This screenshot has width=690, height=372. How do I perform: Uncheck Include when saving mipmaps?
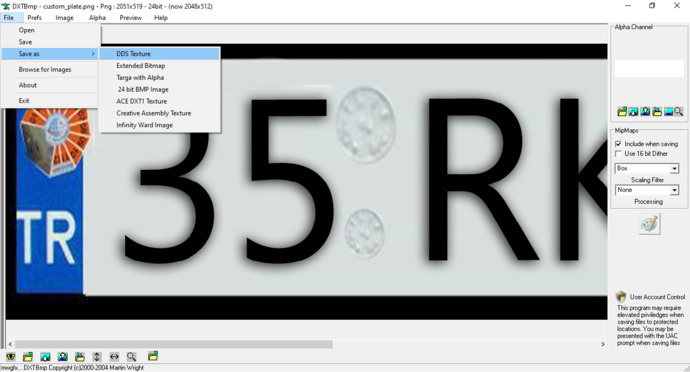point(618,144)
